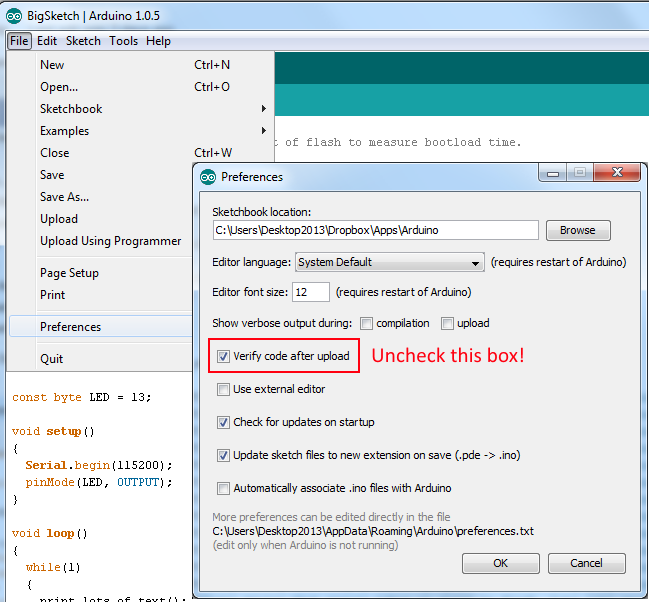
Task: Click the 'const byte LED = 13;' code line
Action: click(x=82, y=397)
